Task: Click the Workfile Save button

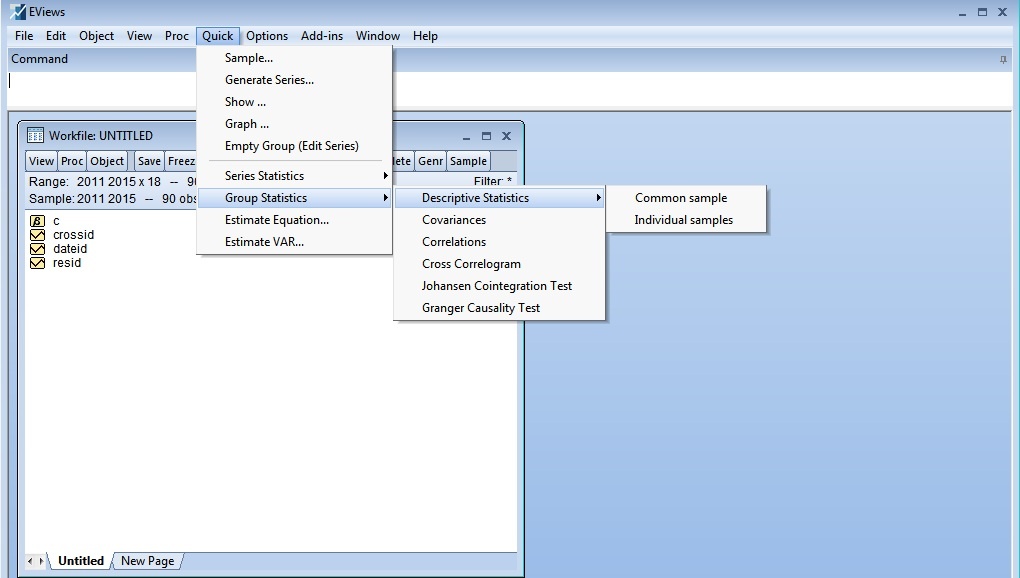Action: 149,161
